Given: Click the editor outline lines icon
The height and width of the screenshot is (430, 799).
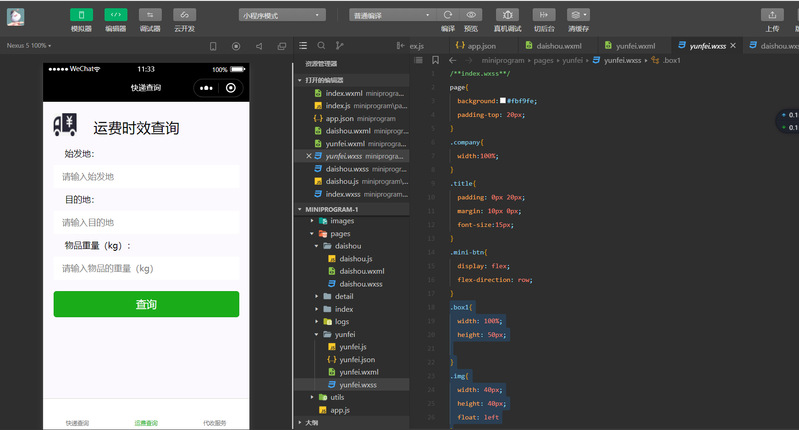Looking at the screenshot, I should click(419, 60).
